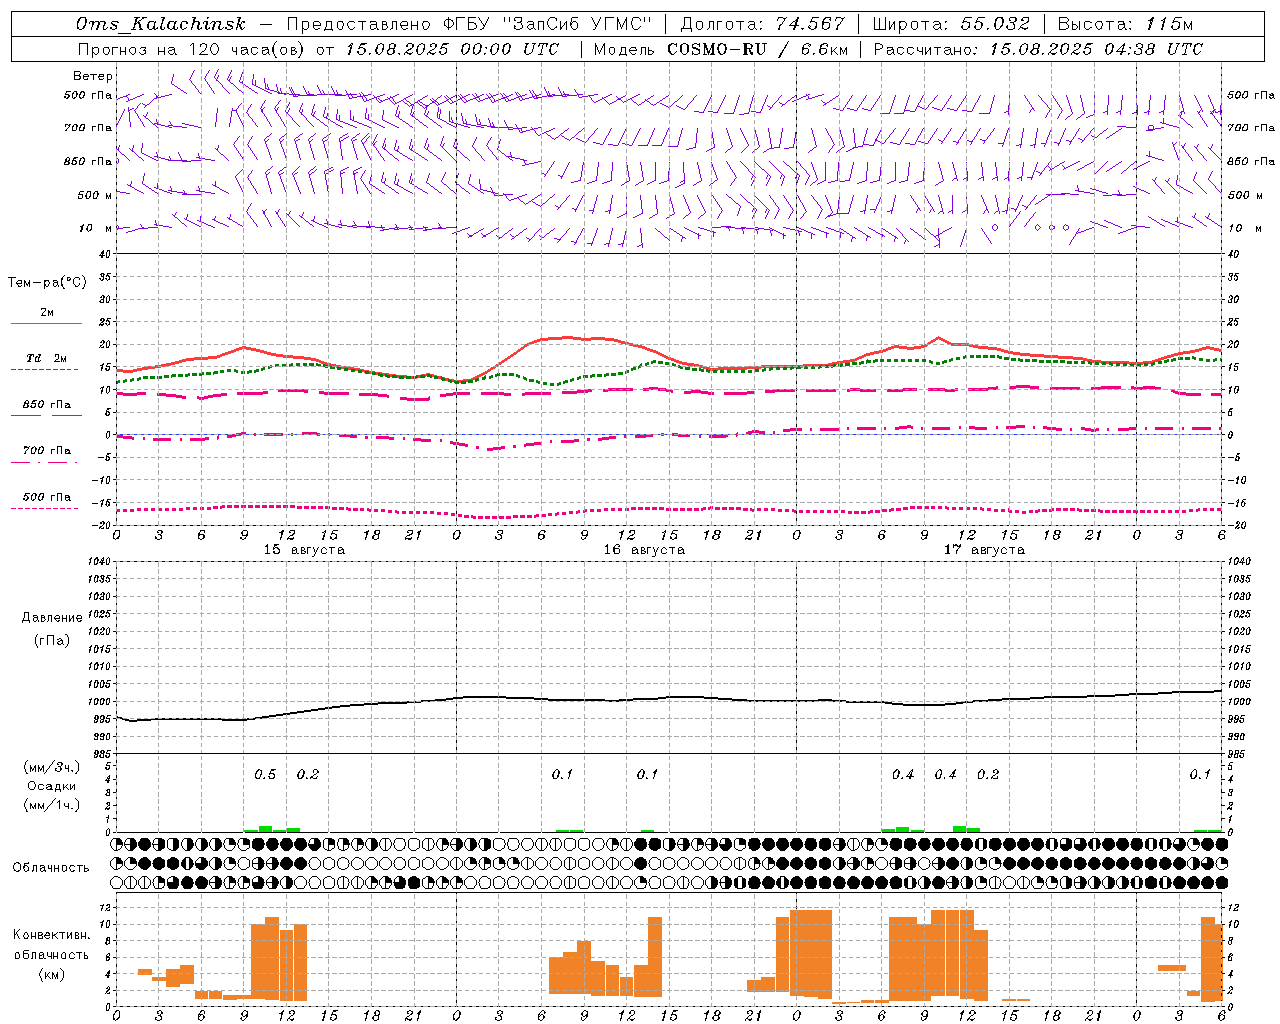Click the green dashed Td legend line
The height and width of the screenshot is (1024, 1280).
coord(45,369)
